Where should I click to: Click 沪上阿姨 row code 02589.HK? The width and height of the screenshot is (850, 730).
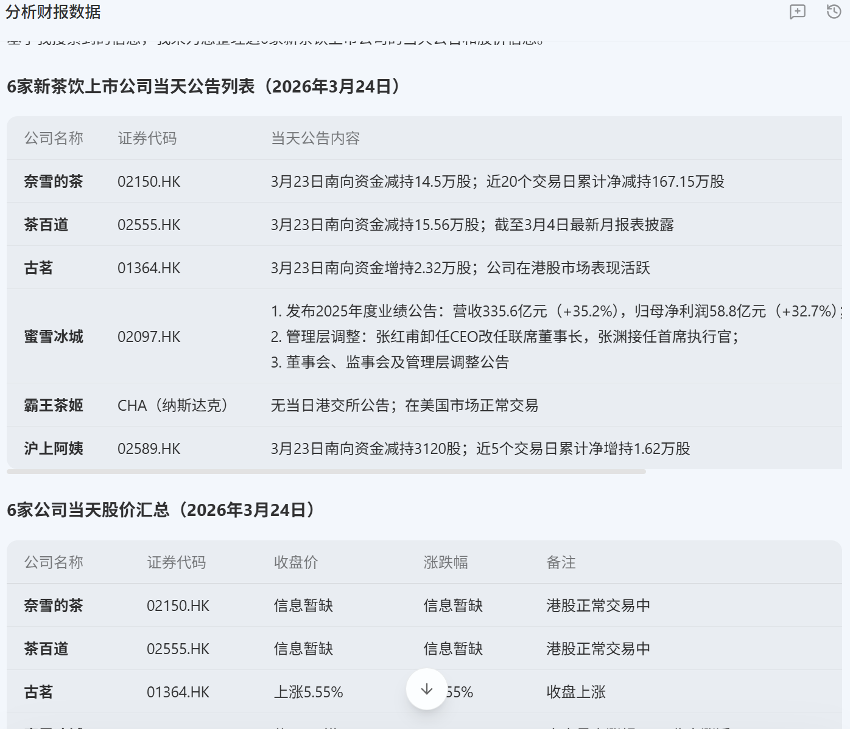[x=149, y=449]
